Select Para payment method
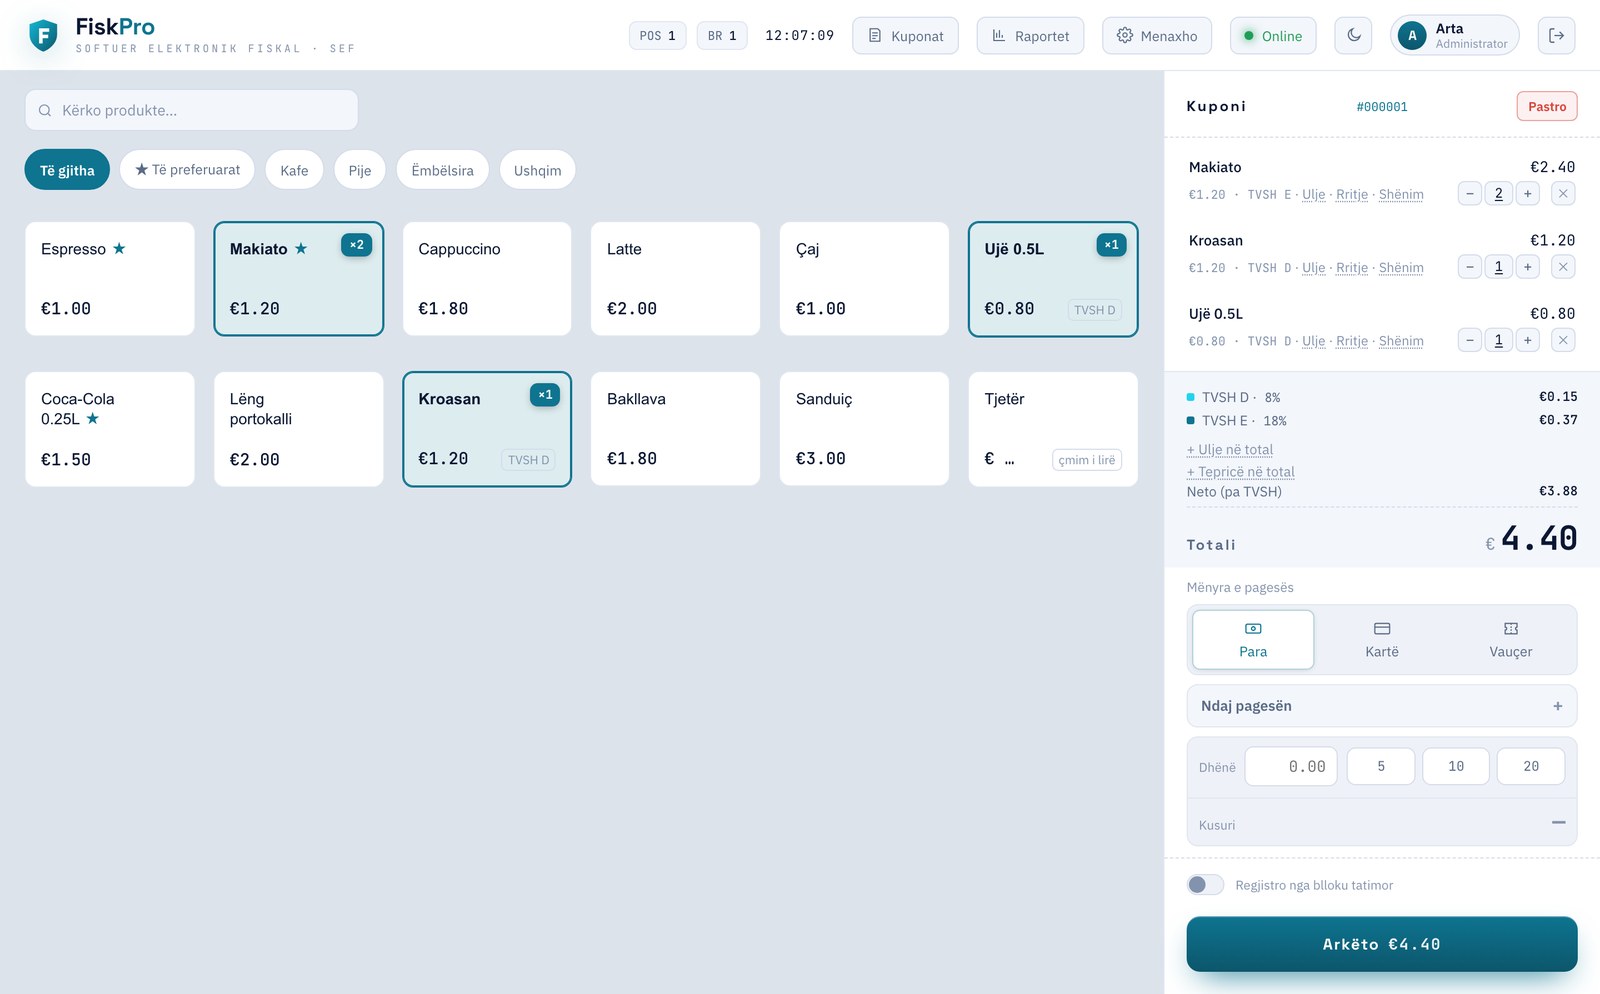1600x994 pixels. point(1253,639)
